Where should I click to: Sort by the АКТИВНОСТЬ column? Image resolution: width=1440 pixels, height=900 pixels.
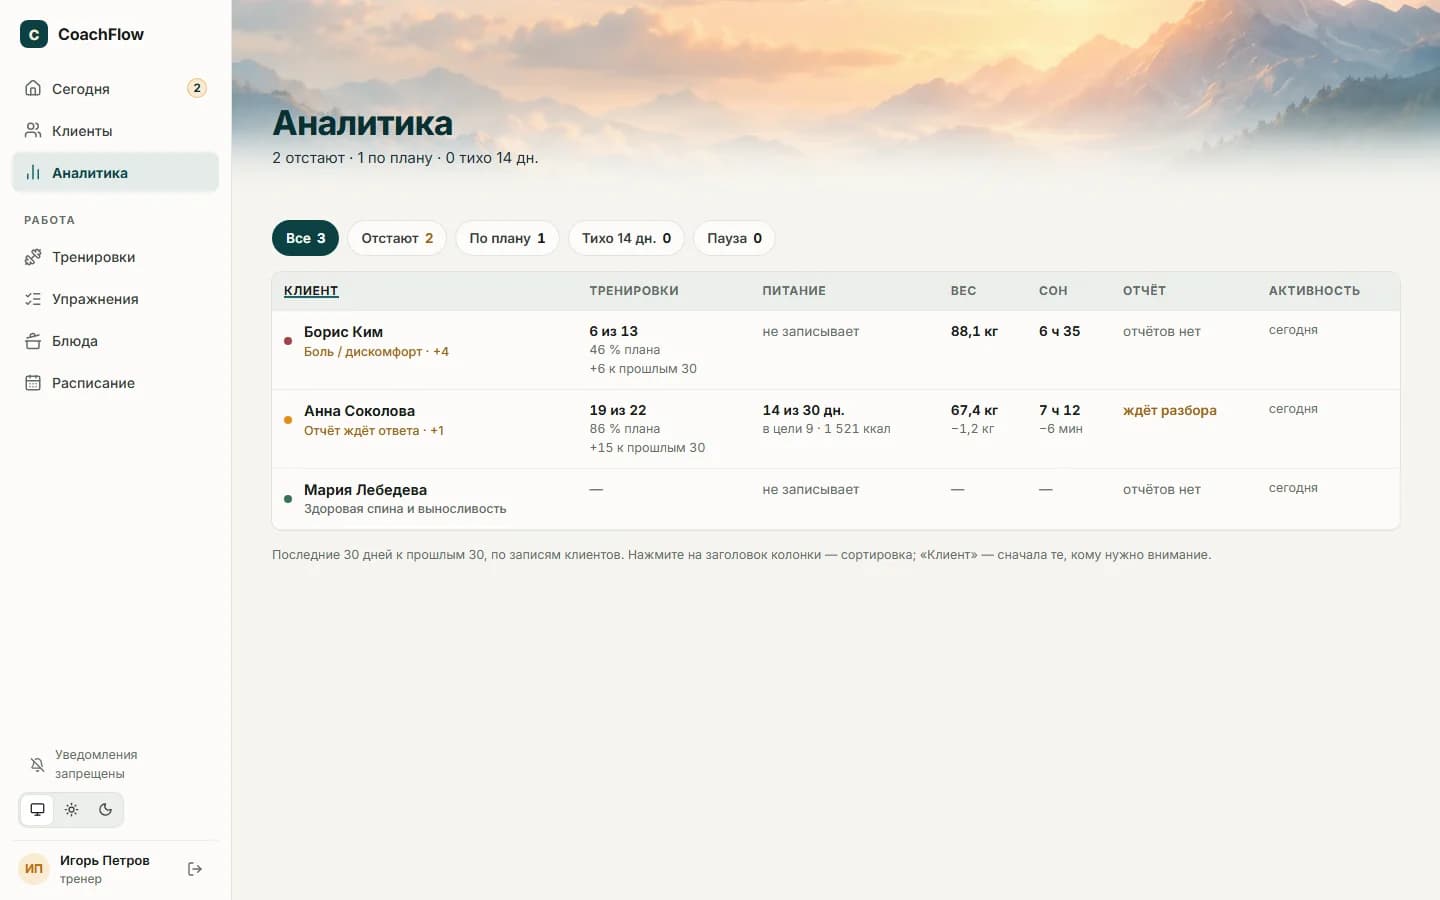pos(1314,291)
